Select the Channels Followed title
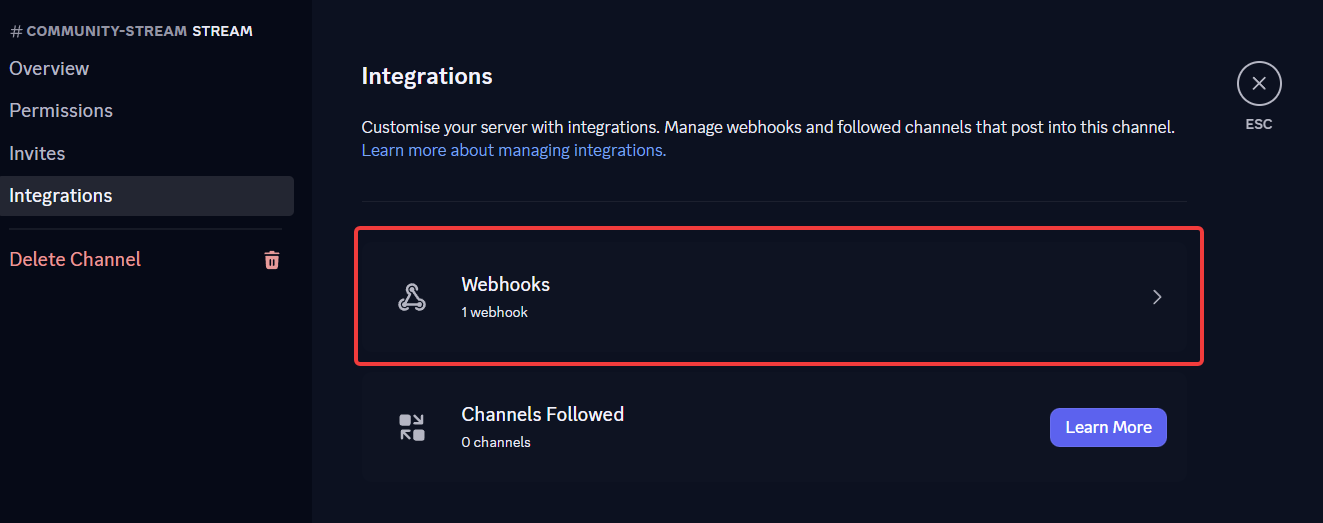This screenshot has height=523, width=1323. point(542,414)
